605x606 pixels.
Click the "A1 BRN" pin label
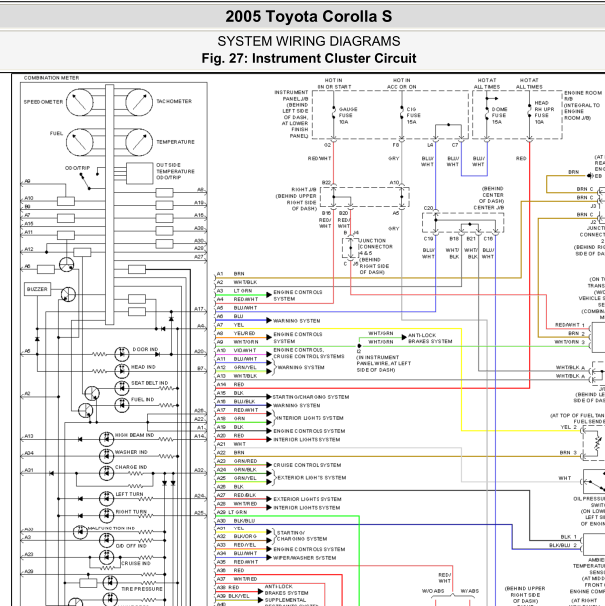230,274
